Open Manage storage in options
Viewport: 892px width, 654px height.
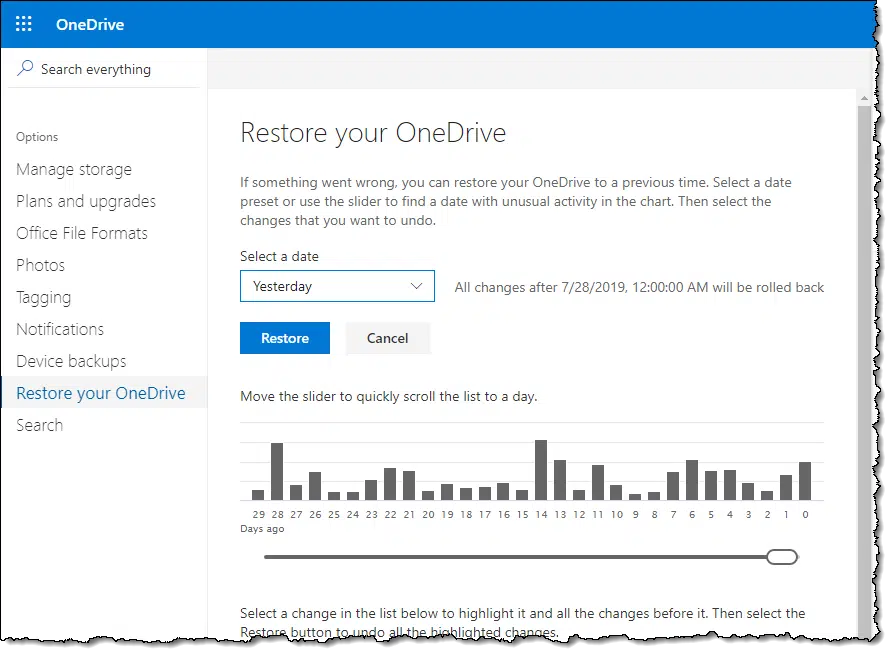coord(74,169)
